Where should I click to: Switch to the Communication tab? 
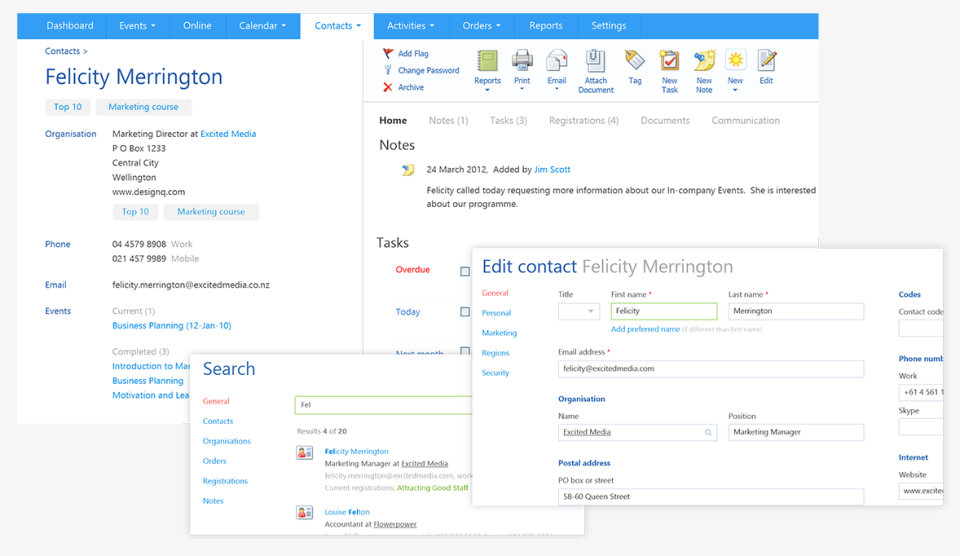tap(745, 121)
